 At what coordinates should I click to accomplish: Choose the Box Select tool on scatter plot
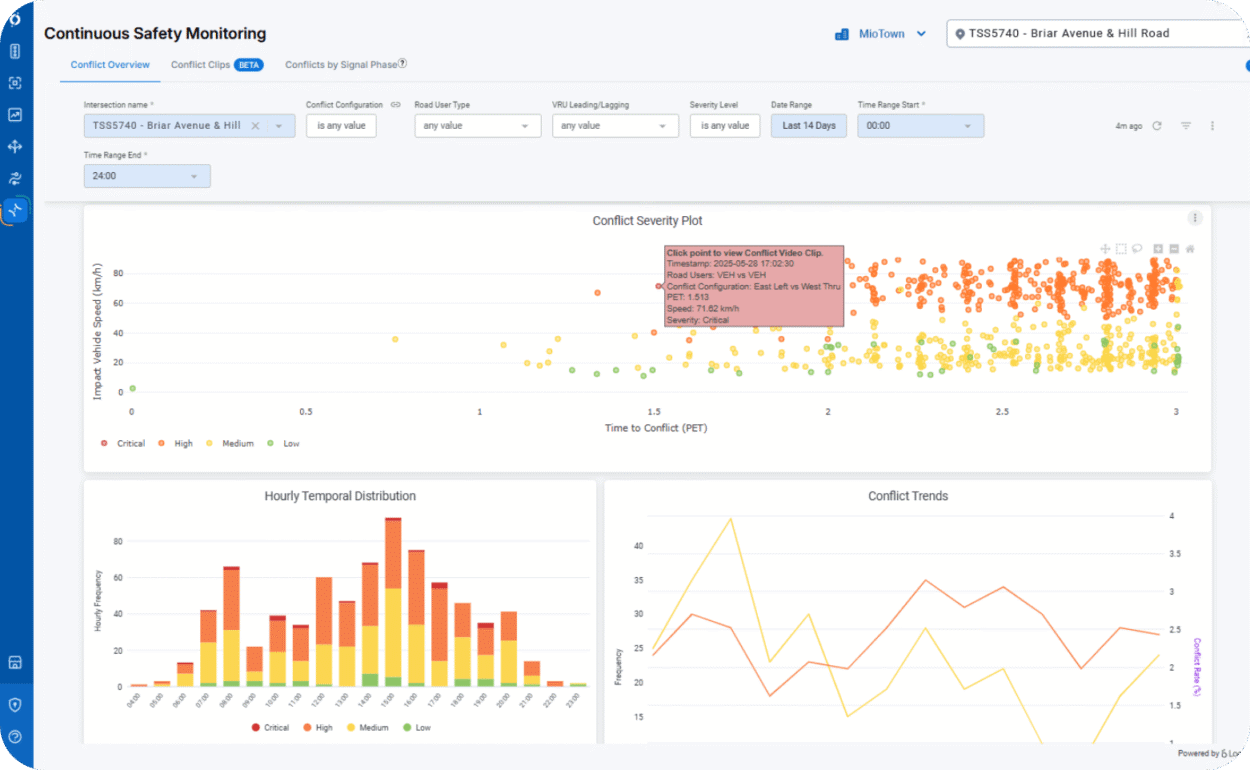(x=1121, y=249)
